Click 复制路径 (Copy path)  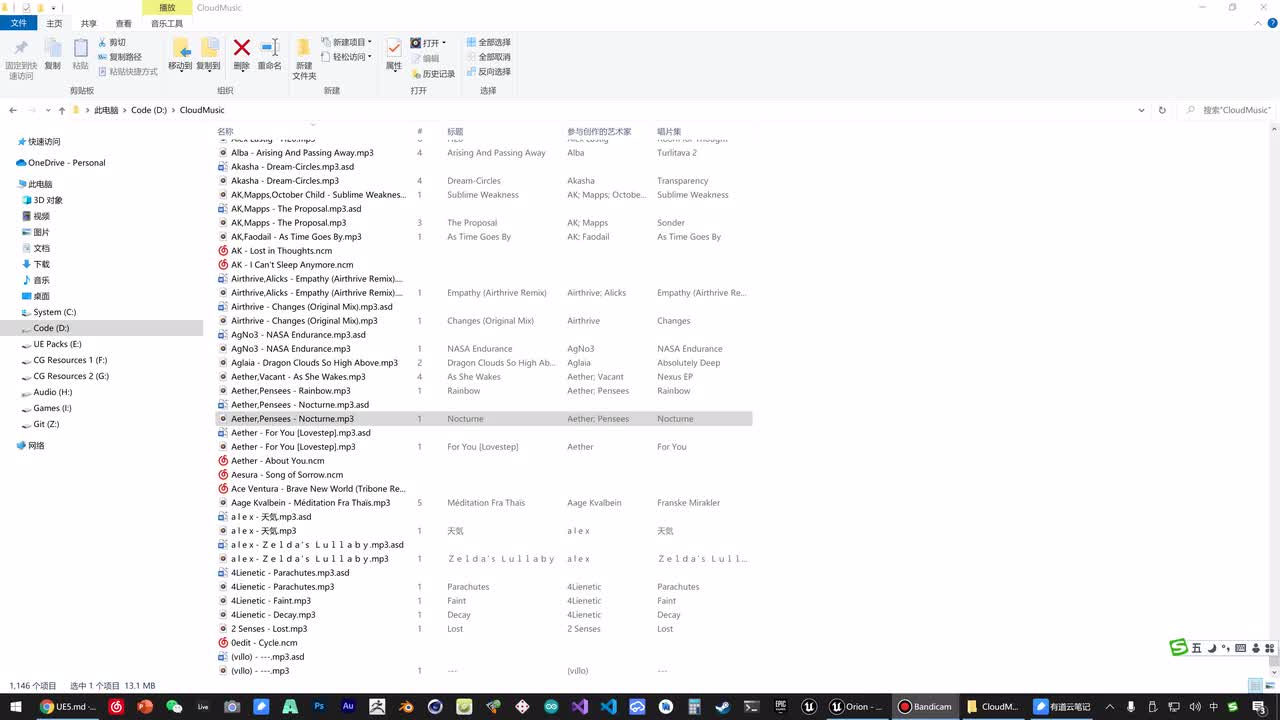point(119,57)
